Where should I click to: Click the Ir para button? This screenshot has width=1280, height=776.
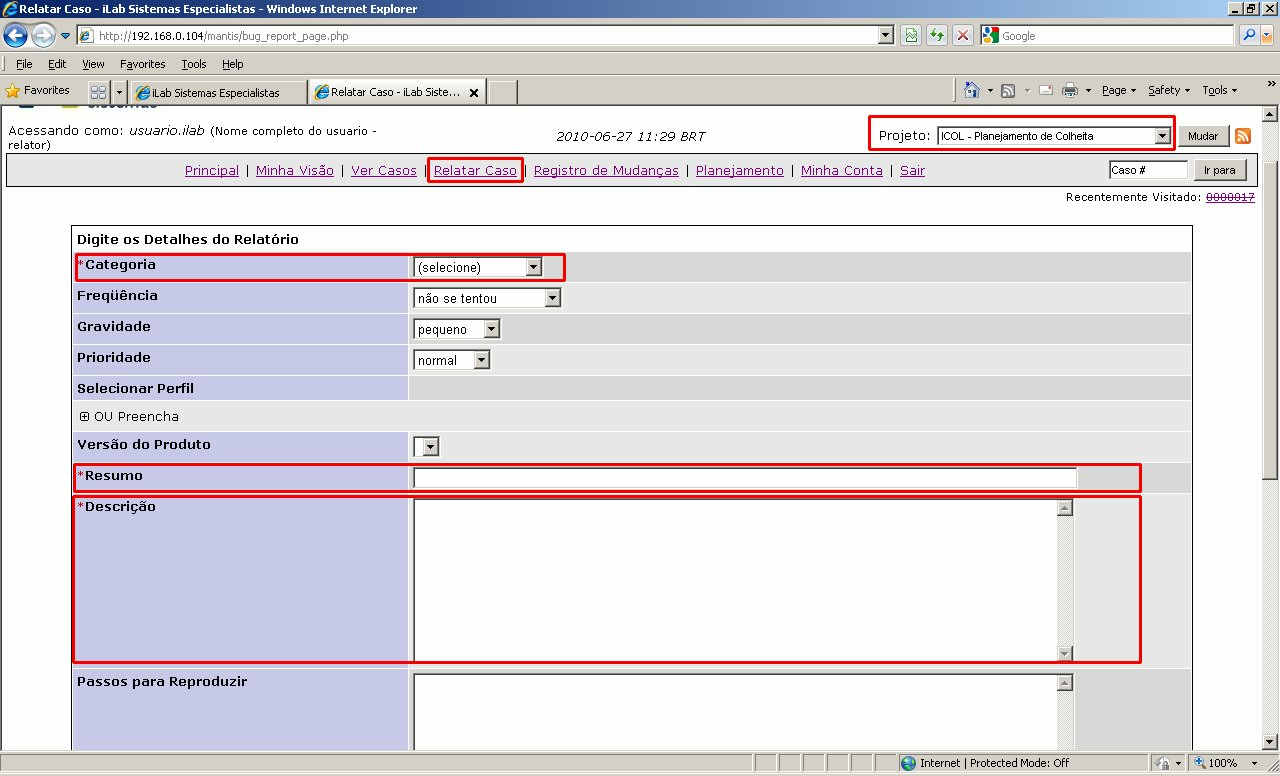pyautogui.click(x=1220, y=170)
